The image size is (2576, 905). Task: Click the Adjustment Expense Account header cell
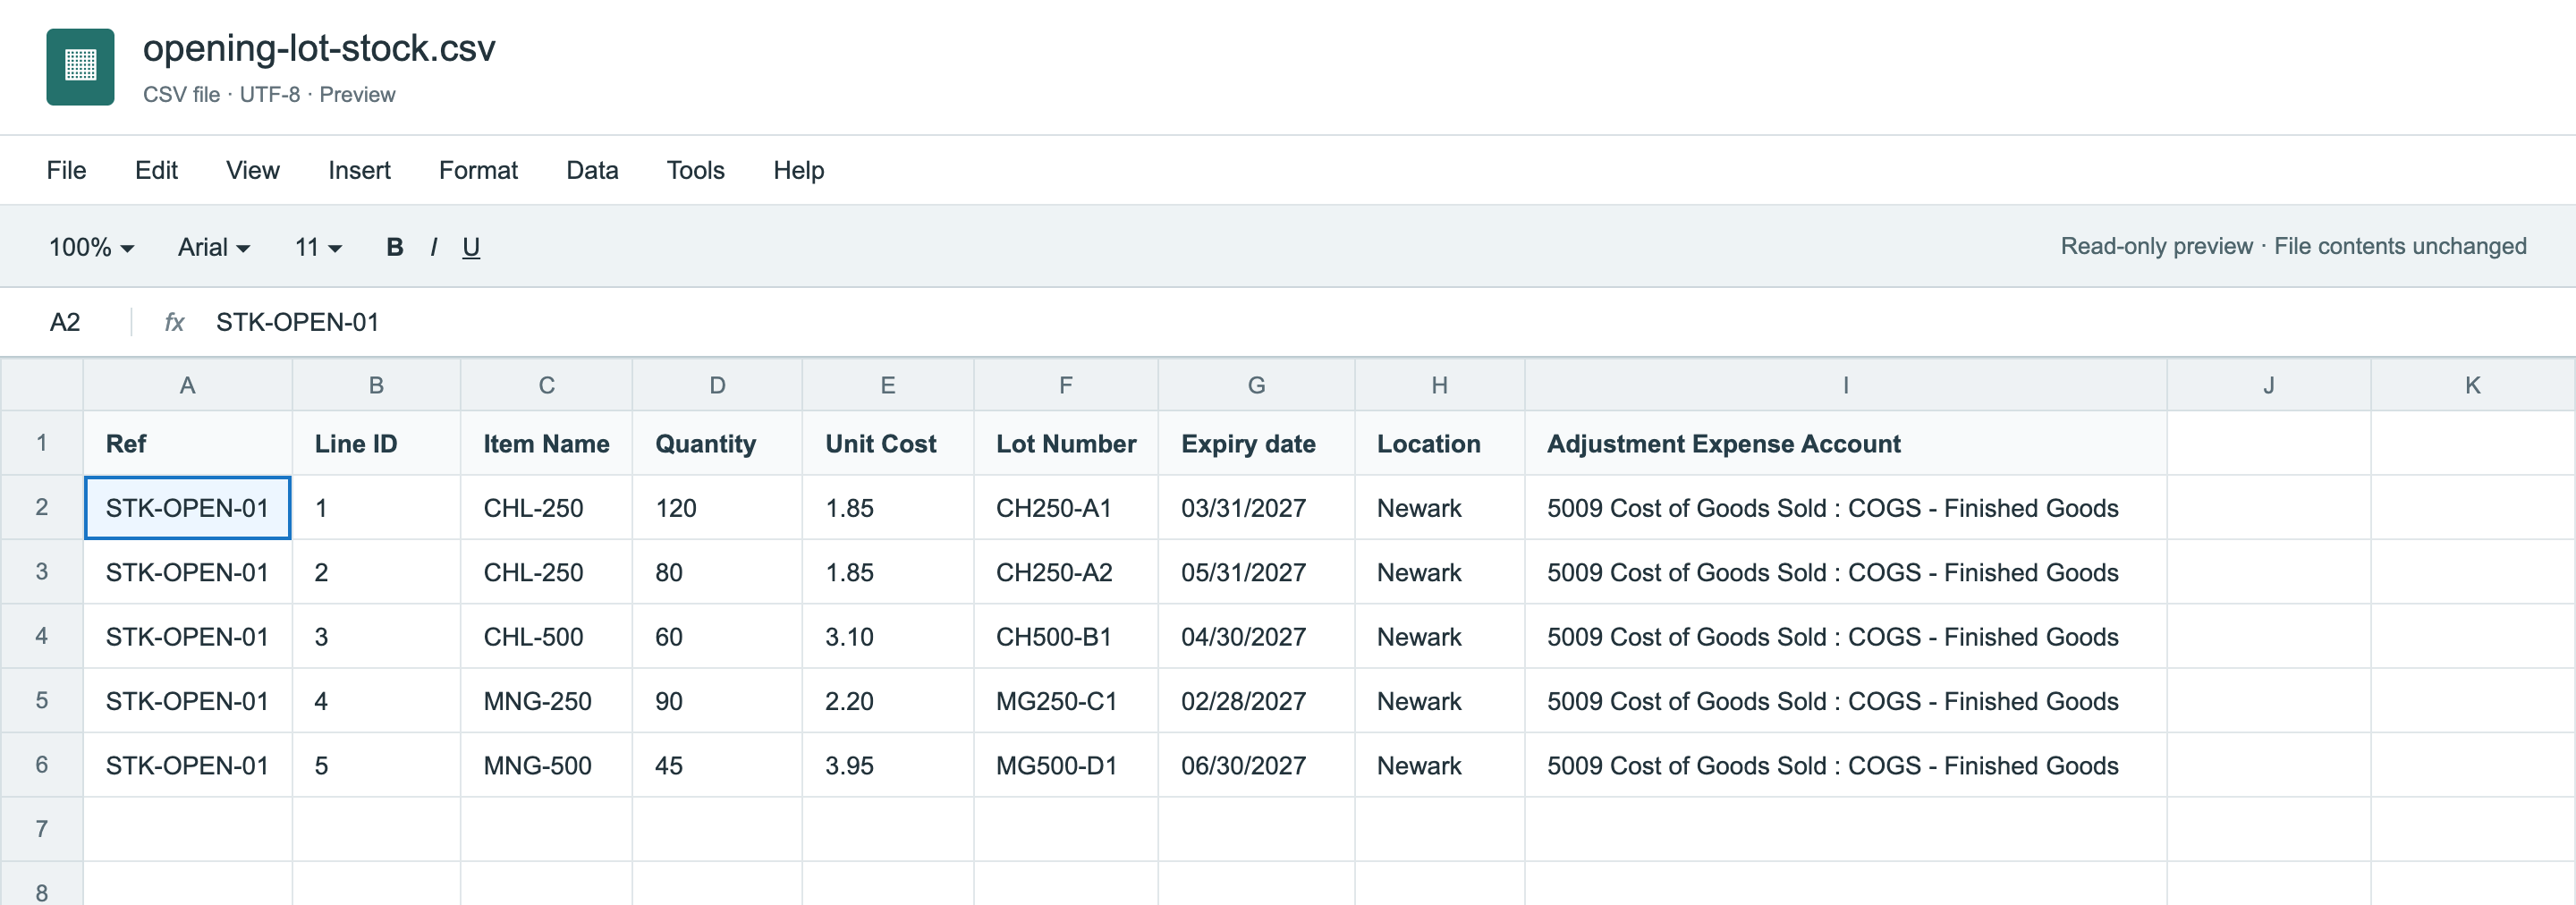point(1845,443)
